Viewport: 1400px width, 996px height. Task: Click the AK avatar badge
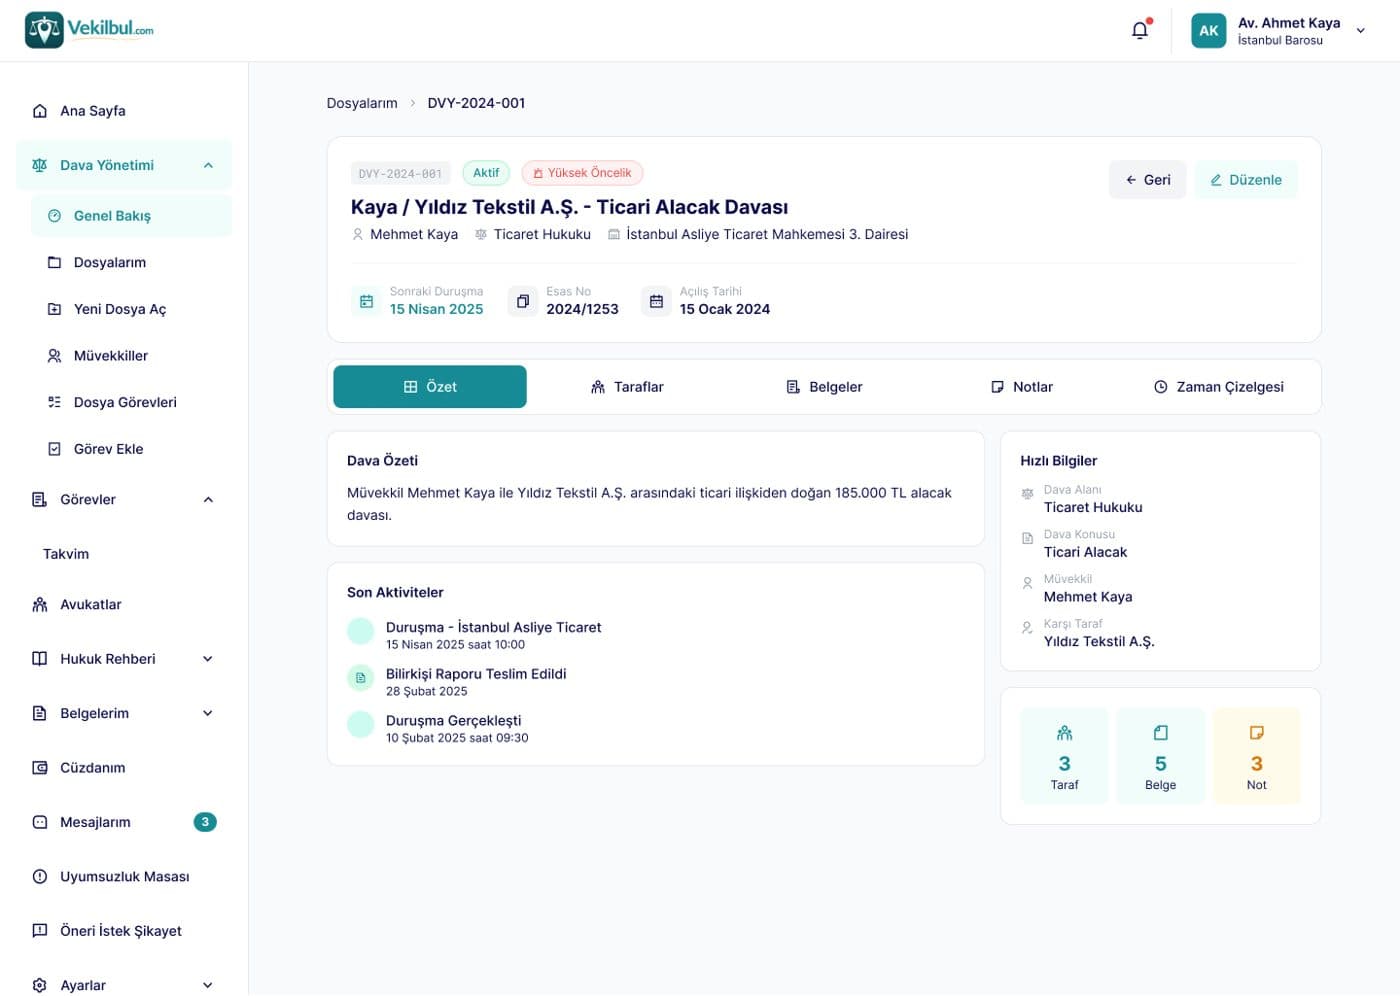point(1208,30)
